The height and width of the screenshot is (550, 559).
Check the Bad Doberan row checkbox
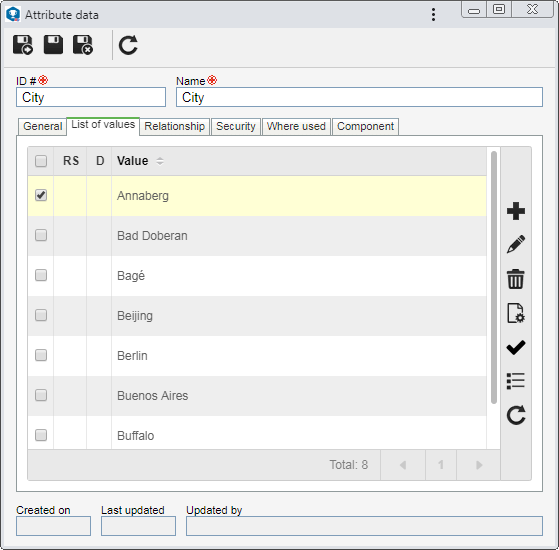click(x=41, y=235)
